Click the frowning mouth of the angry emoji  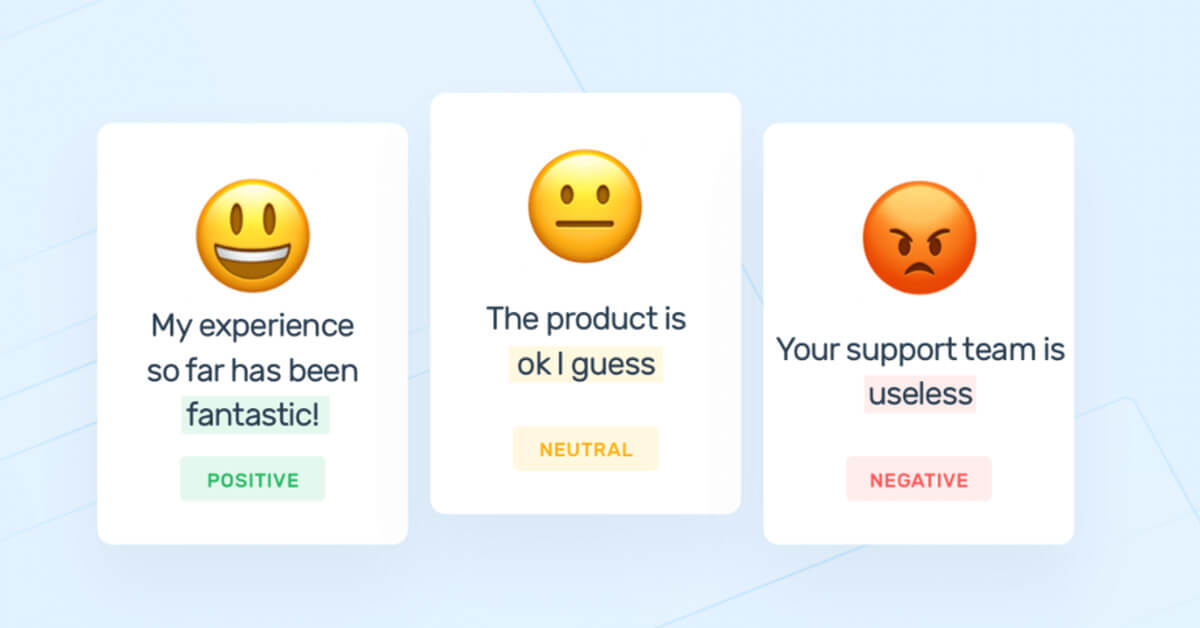919,265
